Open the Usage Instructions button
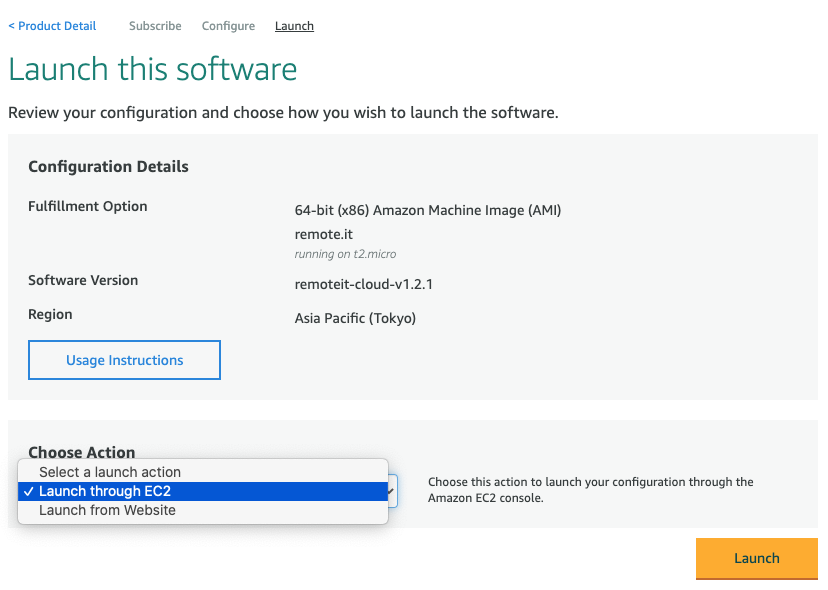 pyautogui.click(x=125, y=360)
